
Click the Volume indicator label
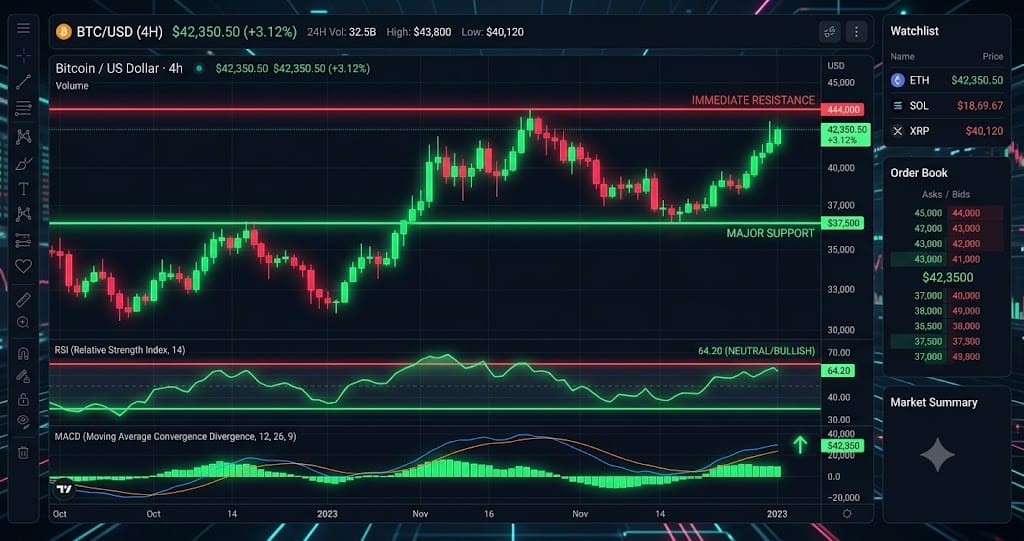click(72, 86)
